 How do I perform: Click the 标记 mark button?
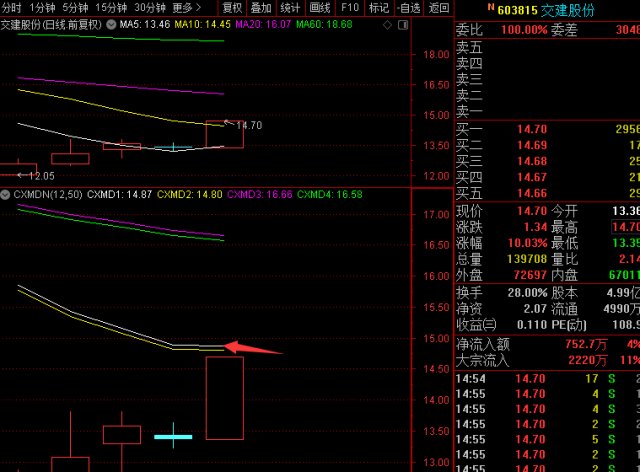tap(379, 7)
